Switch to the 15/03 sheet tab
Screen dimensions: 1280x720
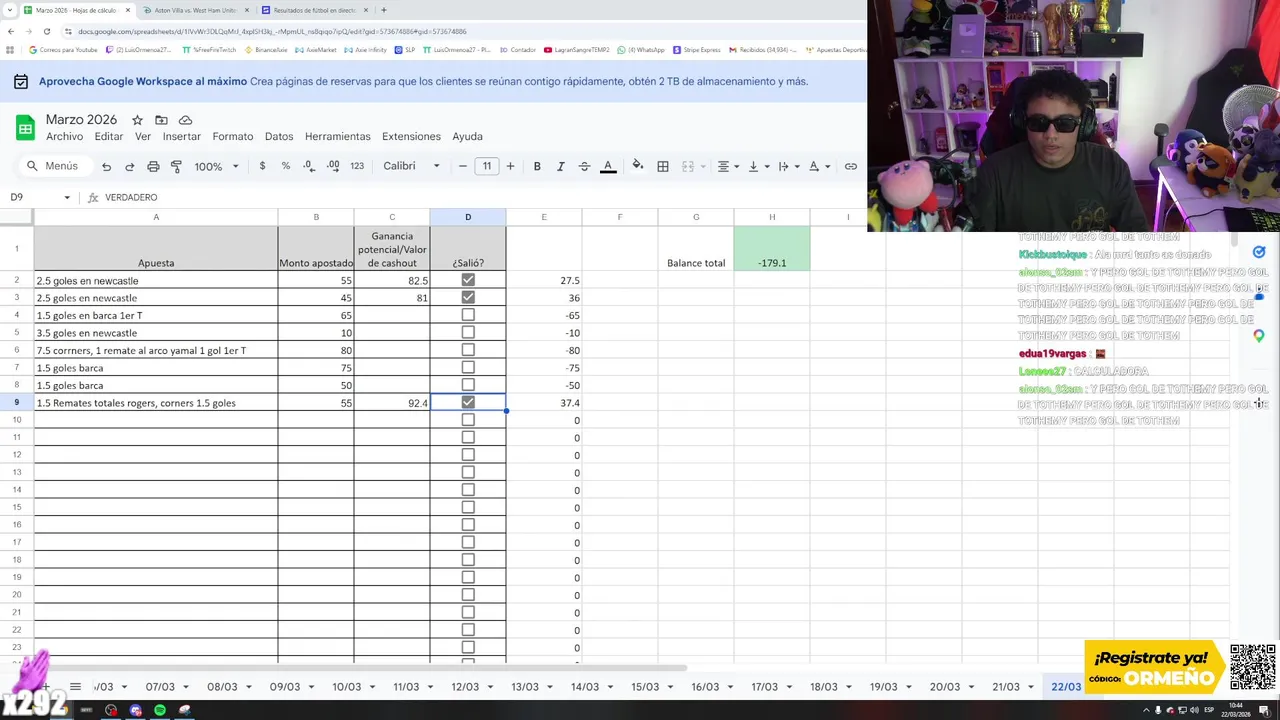[645, 687]
